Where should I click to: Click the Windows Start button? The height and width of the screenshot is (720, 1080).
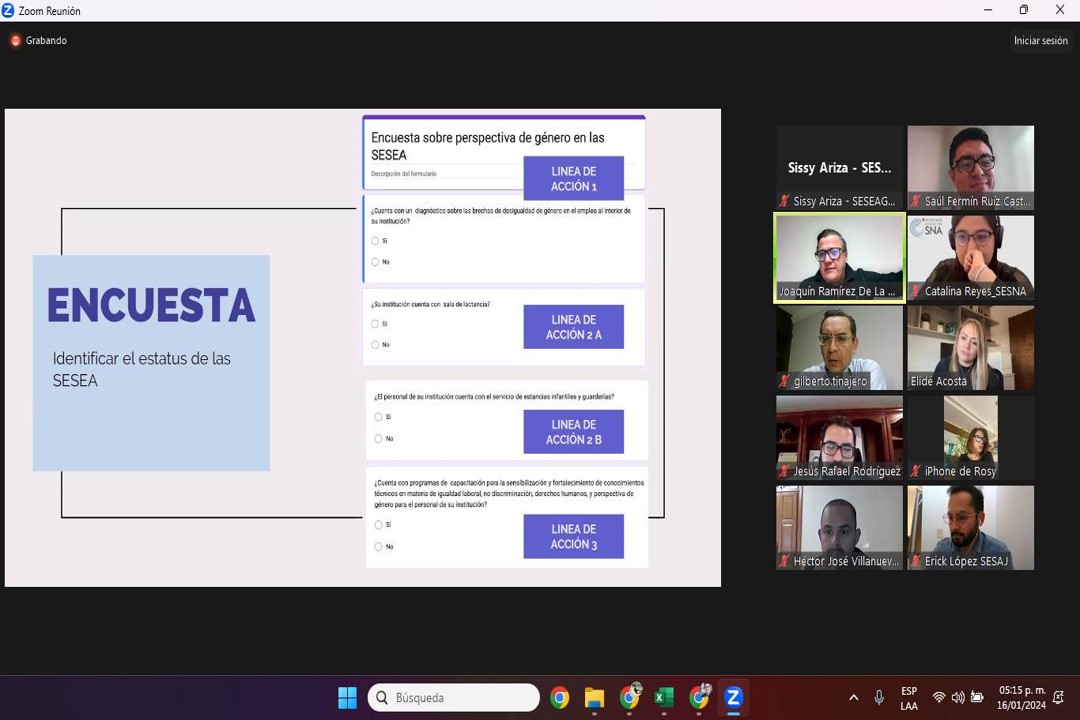347,698
